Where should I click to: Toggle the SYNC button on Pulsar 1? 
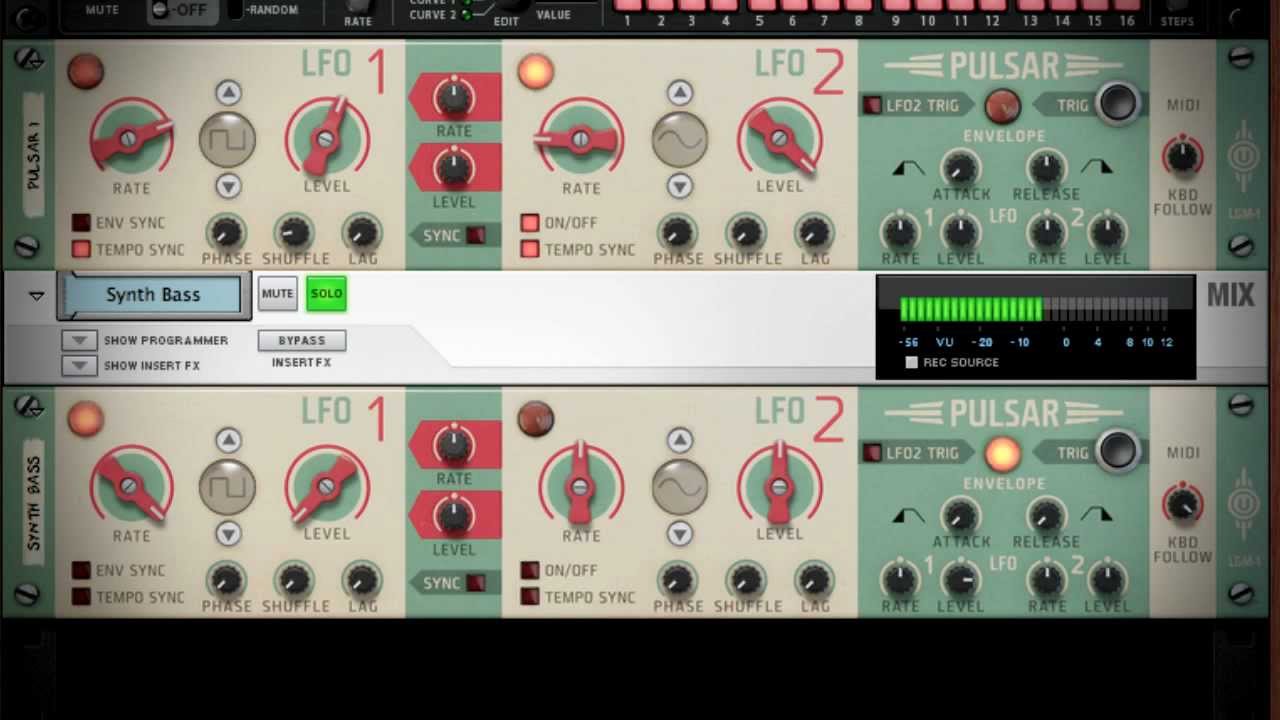click(x=476, y=236)
